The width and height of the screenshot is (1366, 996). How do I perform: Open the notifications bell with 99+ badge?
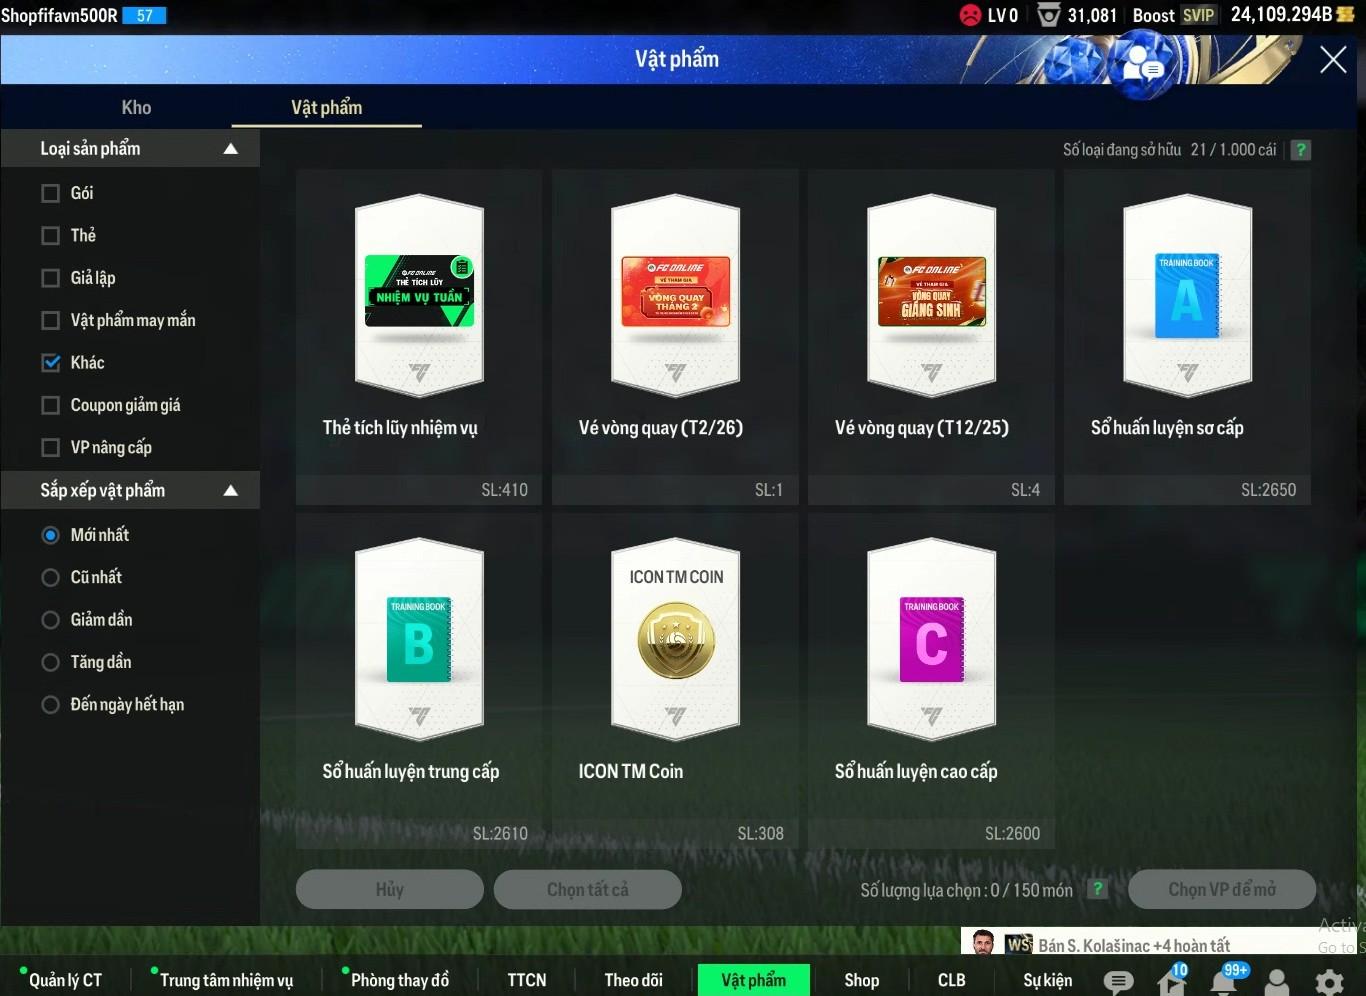[1224, 981]
